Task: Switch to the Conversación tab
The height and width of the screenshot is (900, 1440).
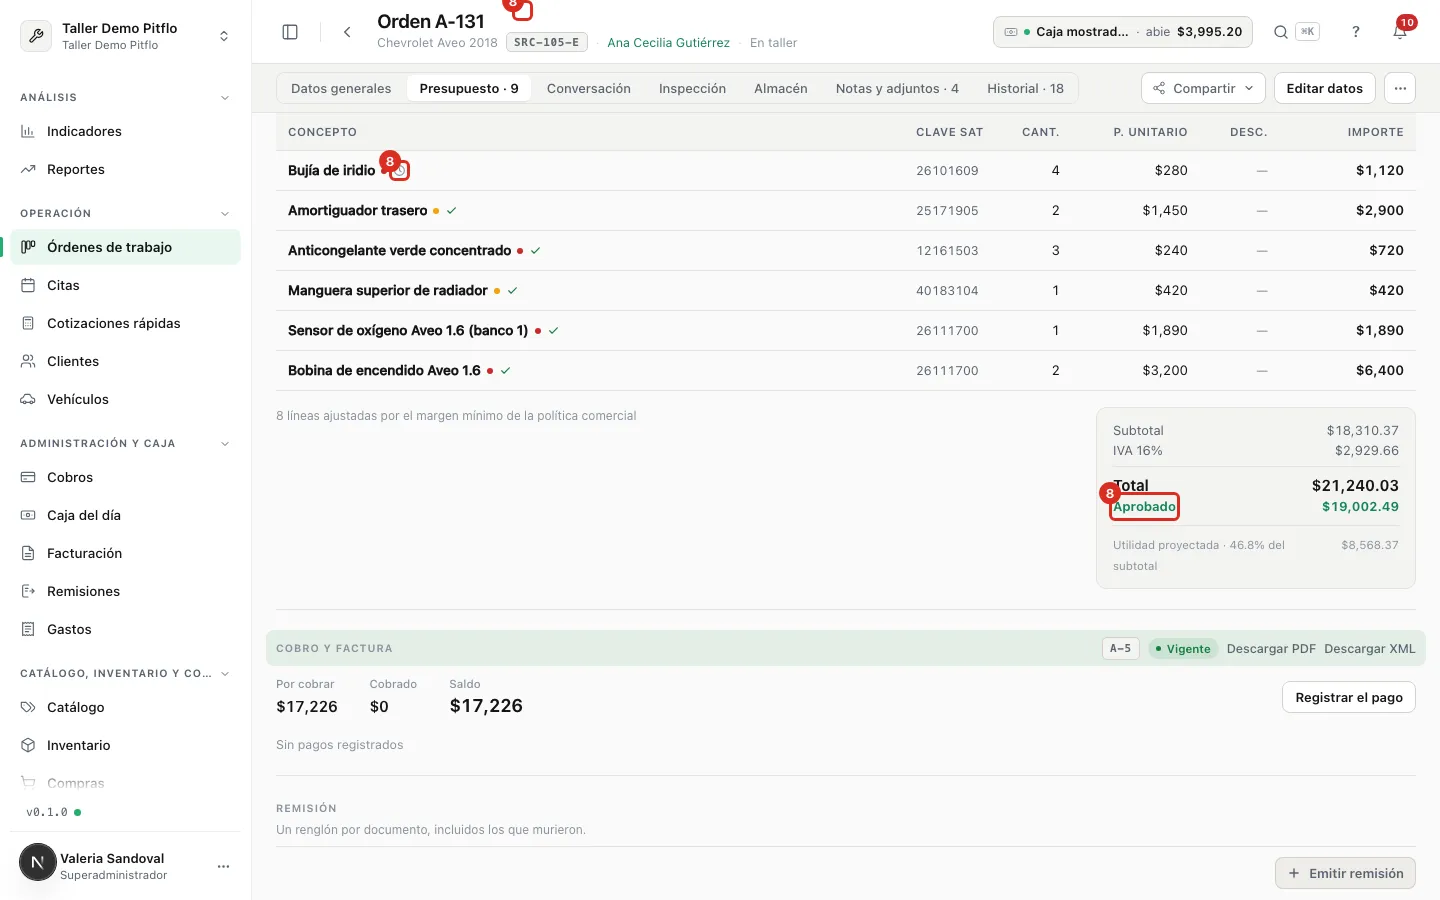Action: pos(589,88)
